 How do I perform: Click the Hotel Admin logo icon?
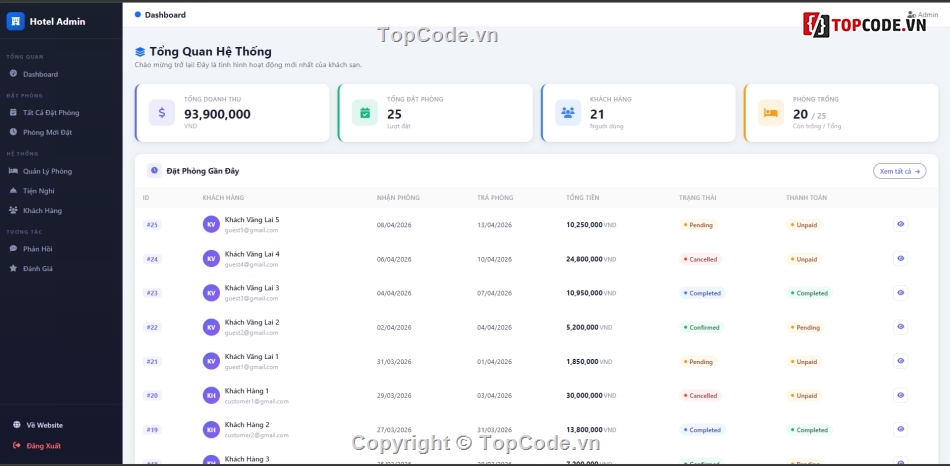coord(16,21)
